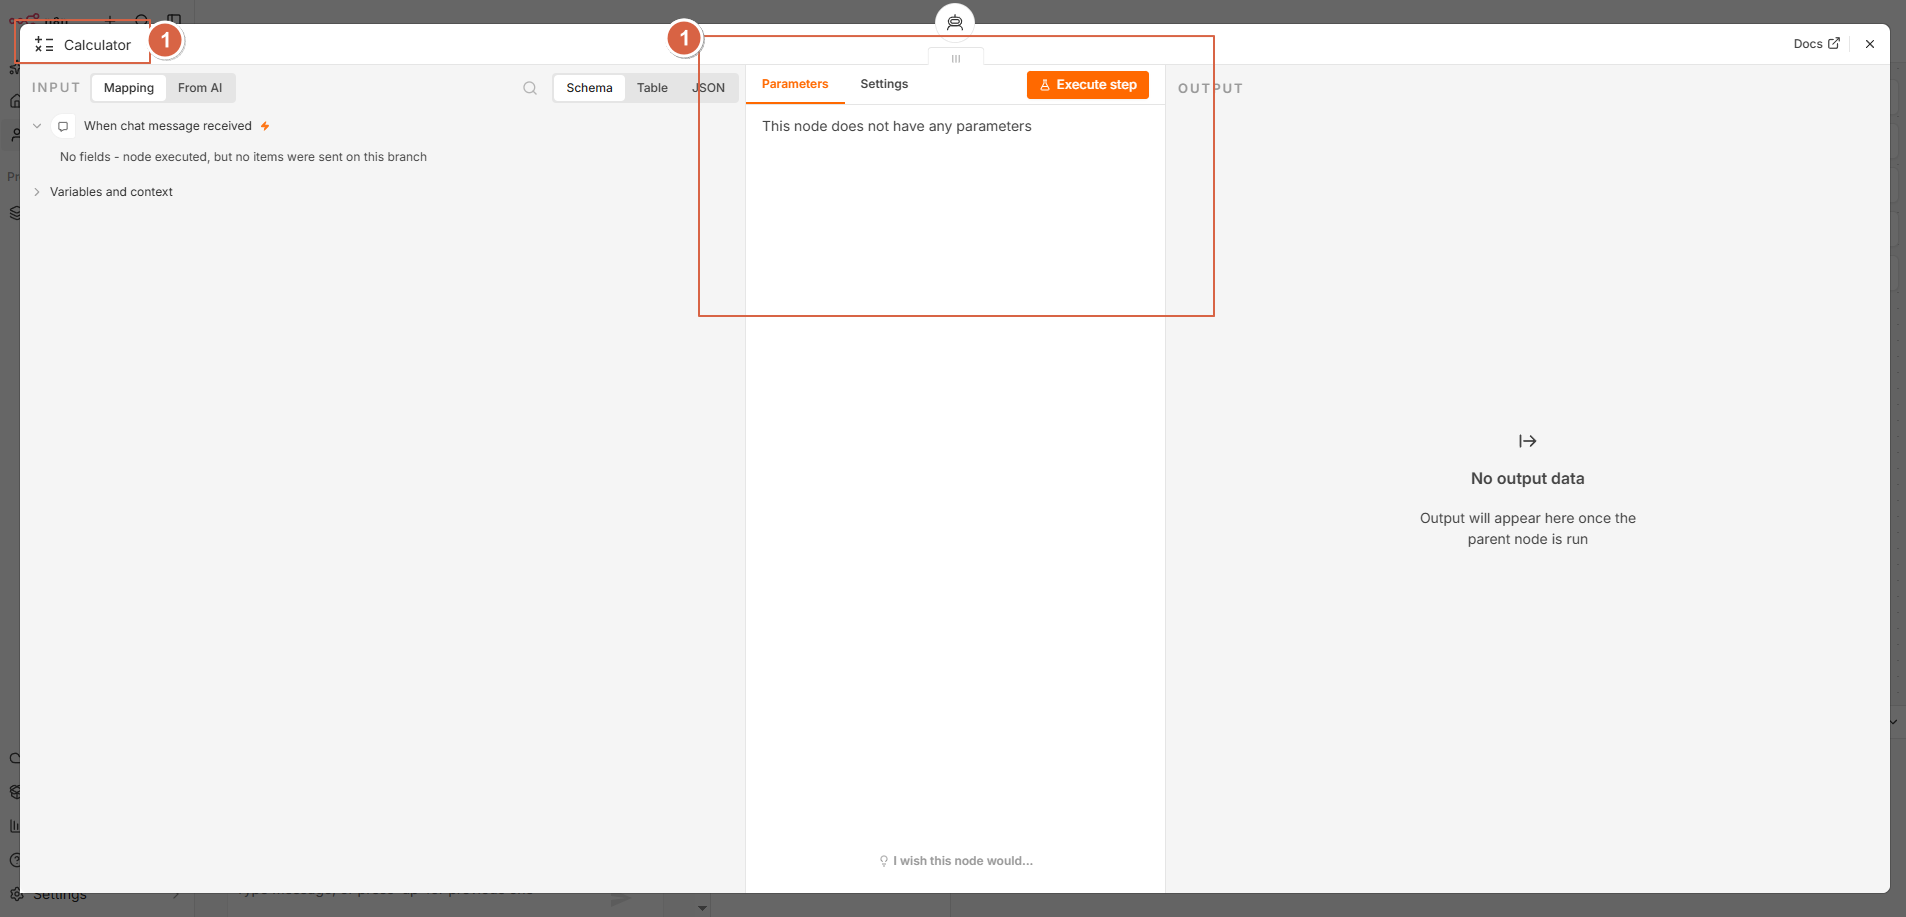Click the No output data heading
The image size is (1906, 917).
click(1527, 479)
